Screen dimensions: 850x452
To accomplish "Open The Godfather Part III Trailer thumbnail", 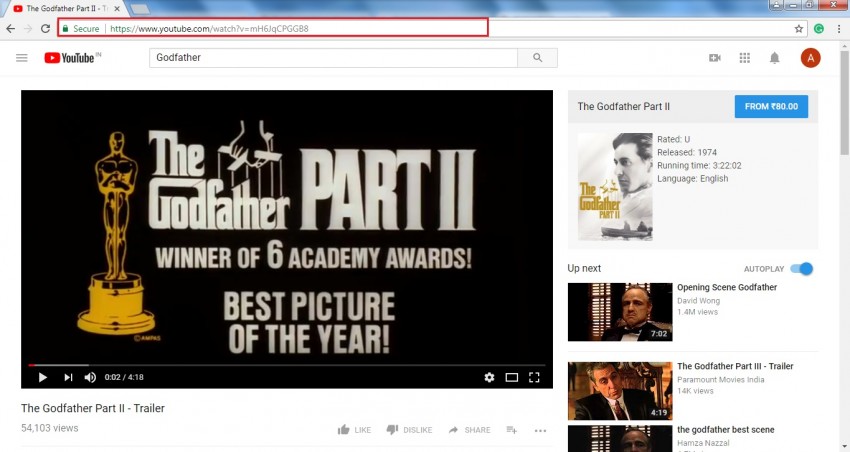I will click(x=620, y=391).
